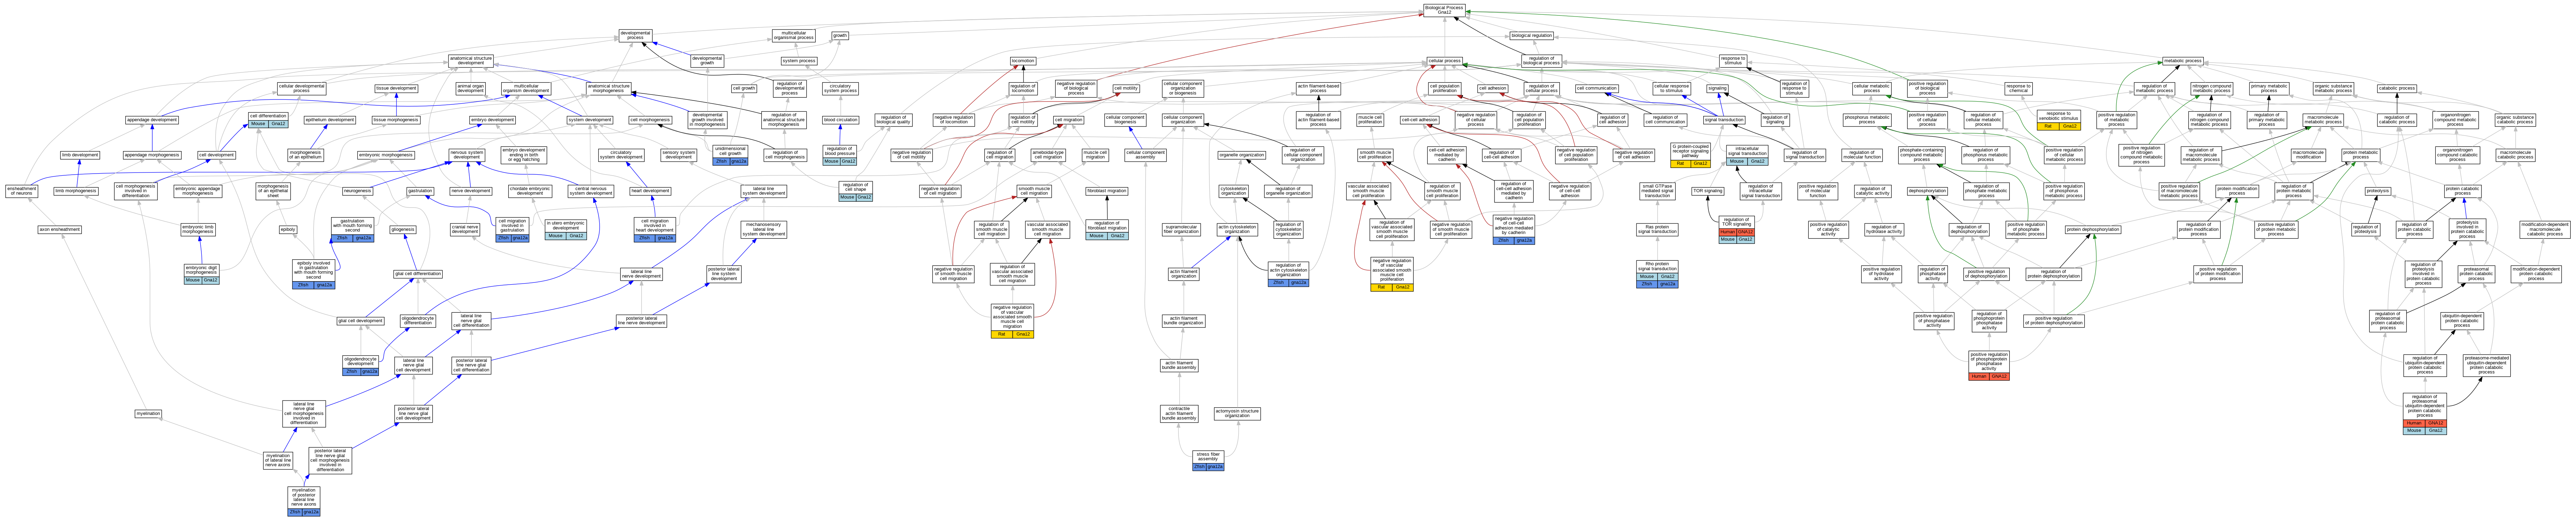The height and width of the screenshot is (520, 2576).
Task: Select the 'limb development' node
Action: (80, 155)
